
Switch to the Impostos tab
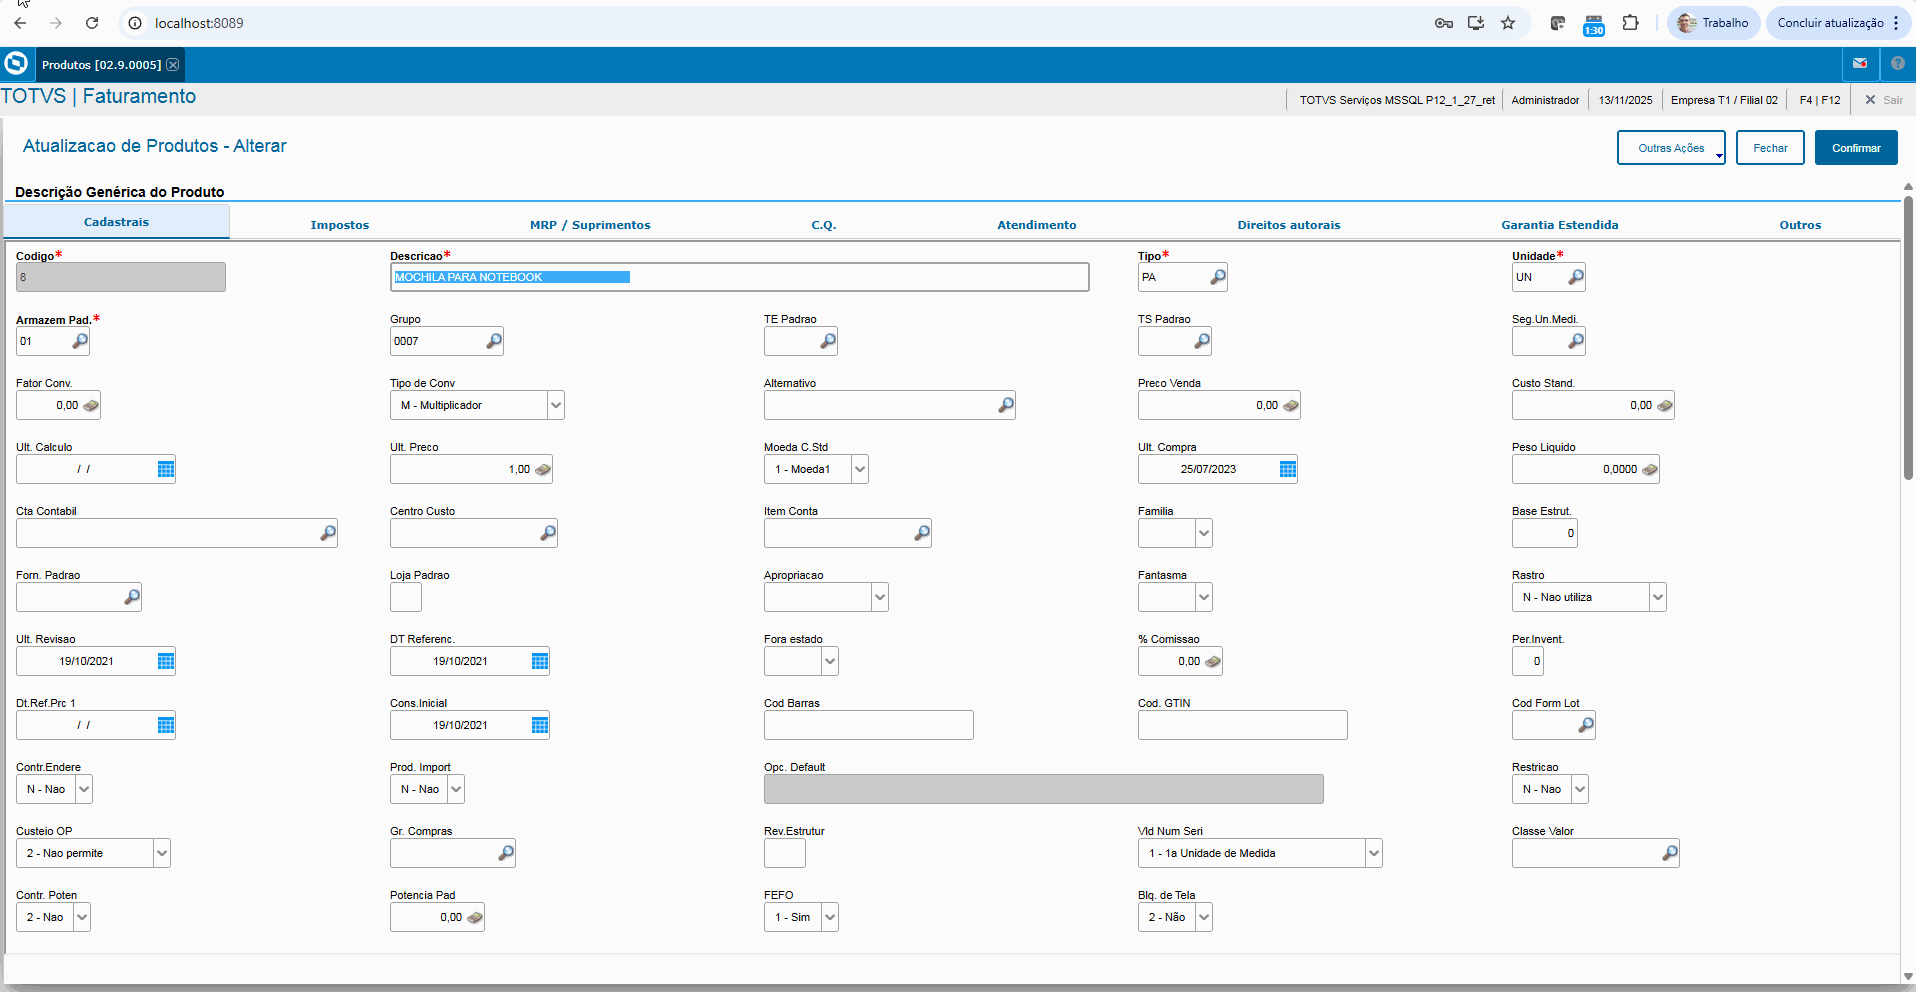point(340,225)
